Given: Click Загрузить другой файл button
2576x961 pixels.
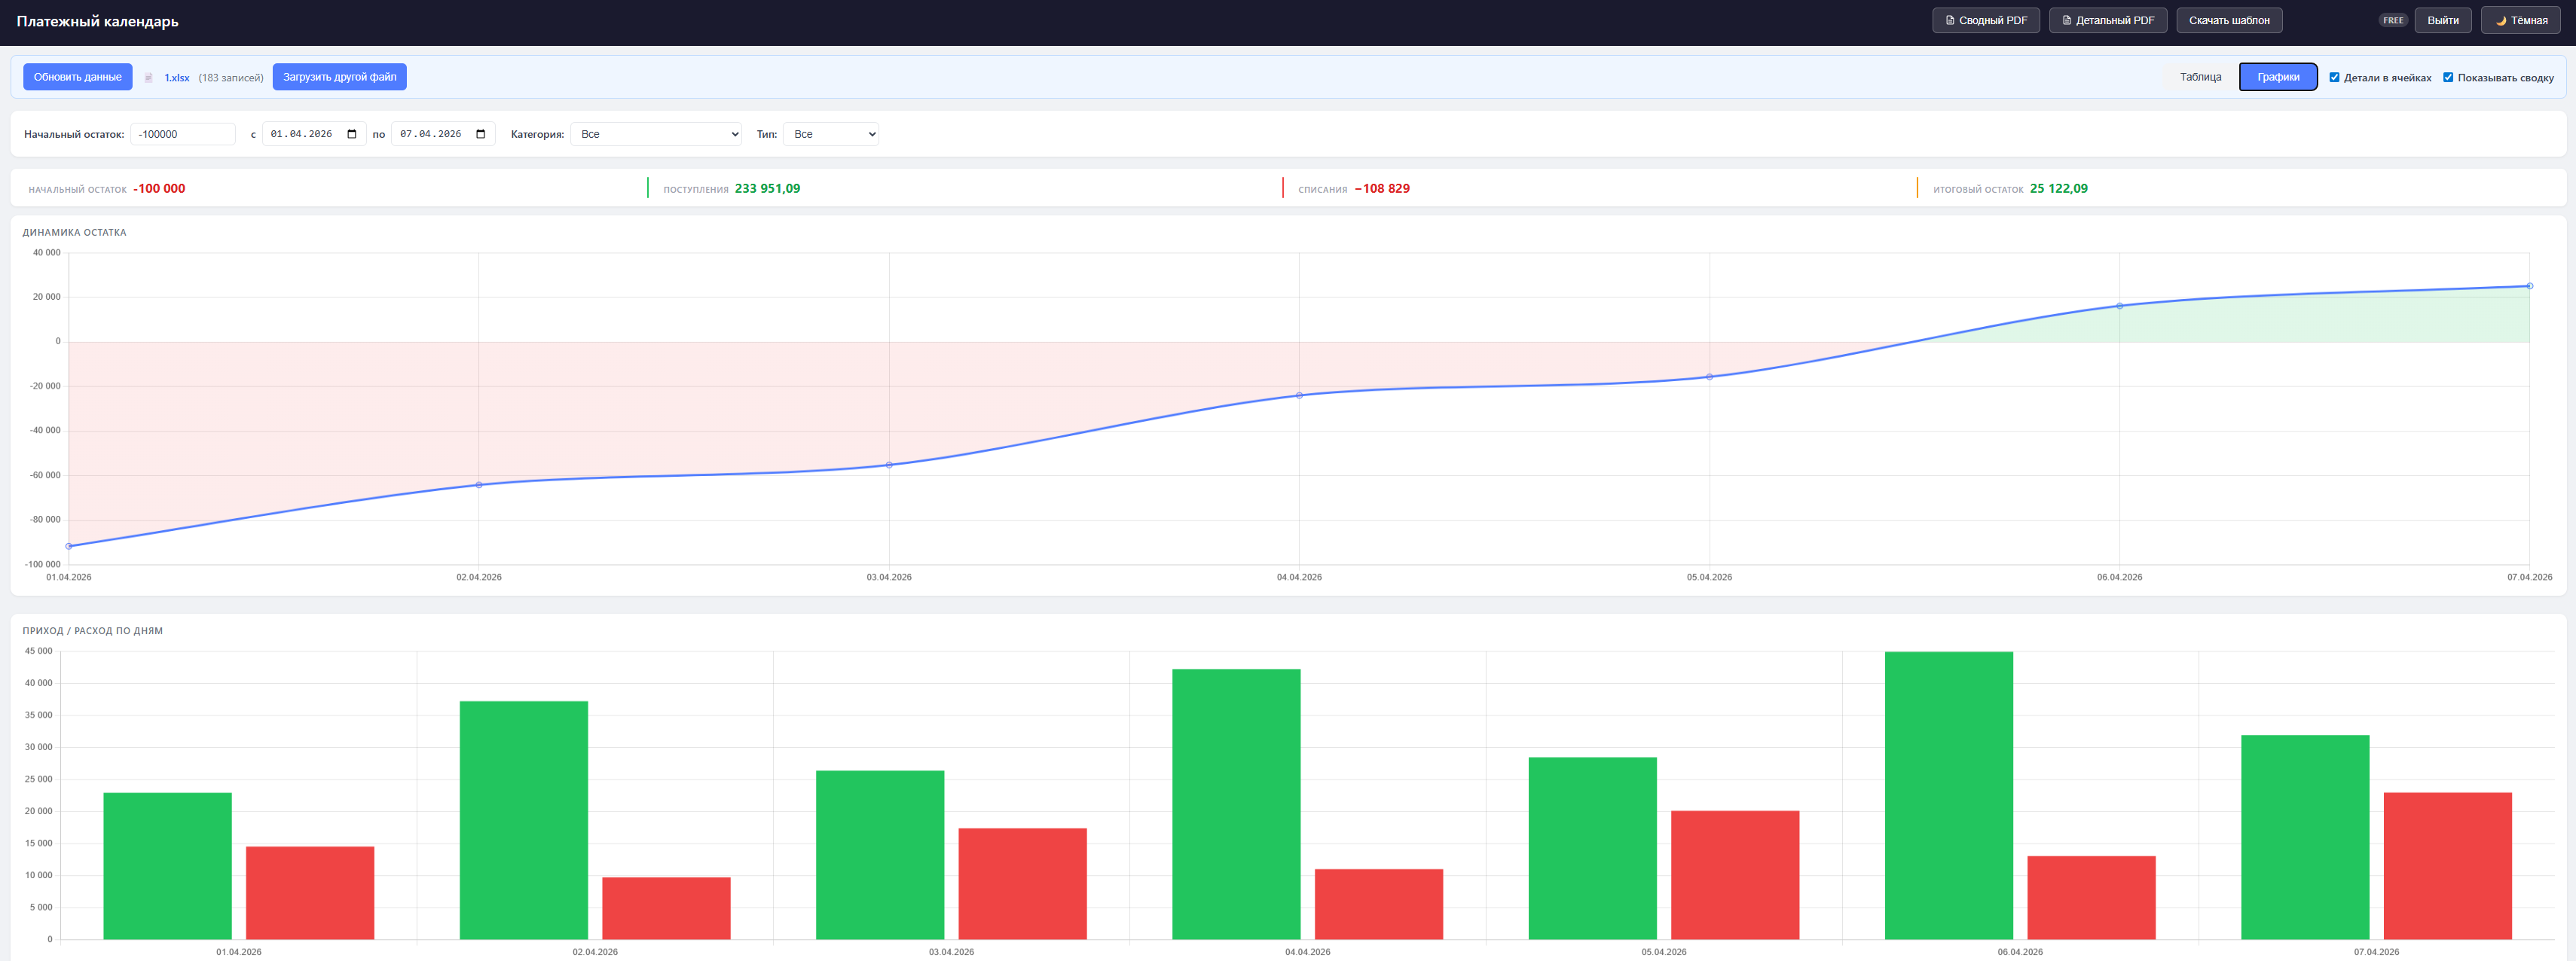Looking at the screenshot, I should pos(339,77).
